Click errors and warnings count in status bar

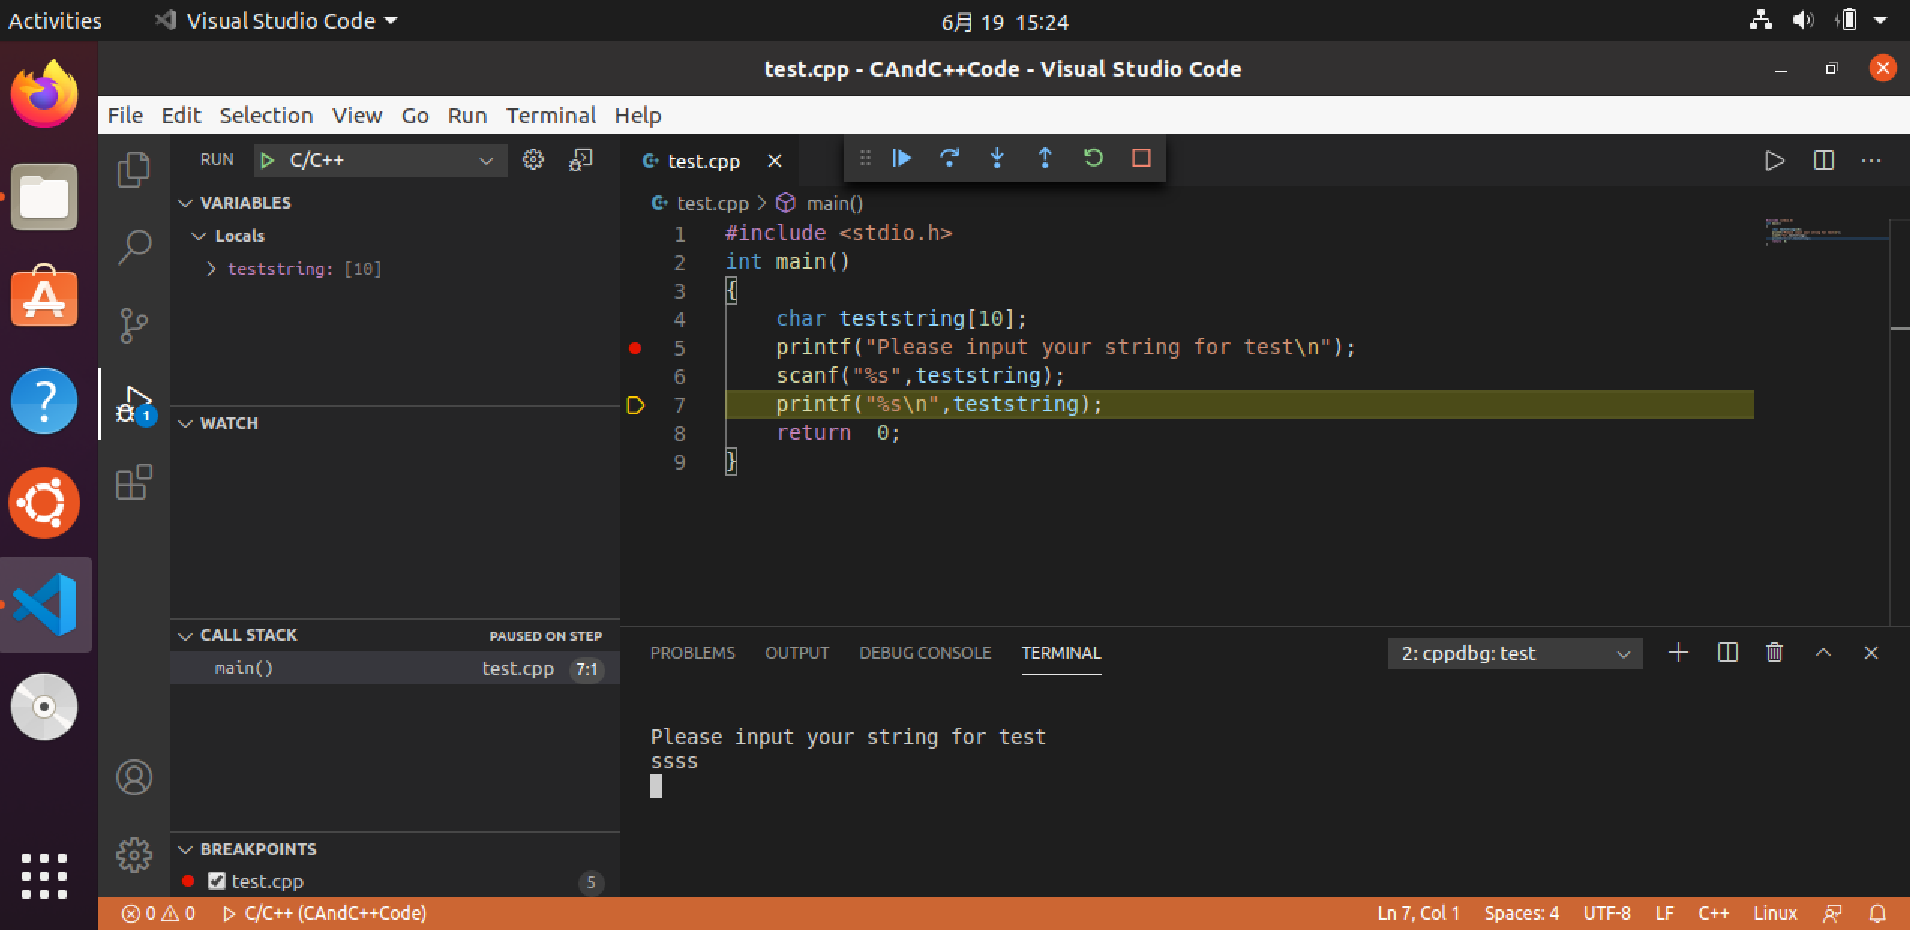[x=158, y=913]
